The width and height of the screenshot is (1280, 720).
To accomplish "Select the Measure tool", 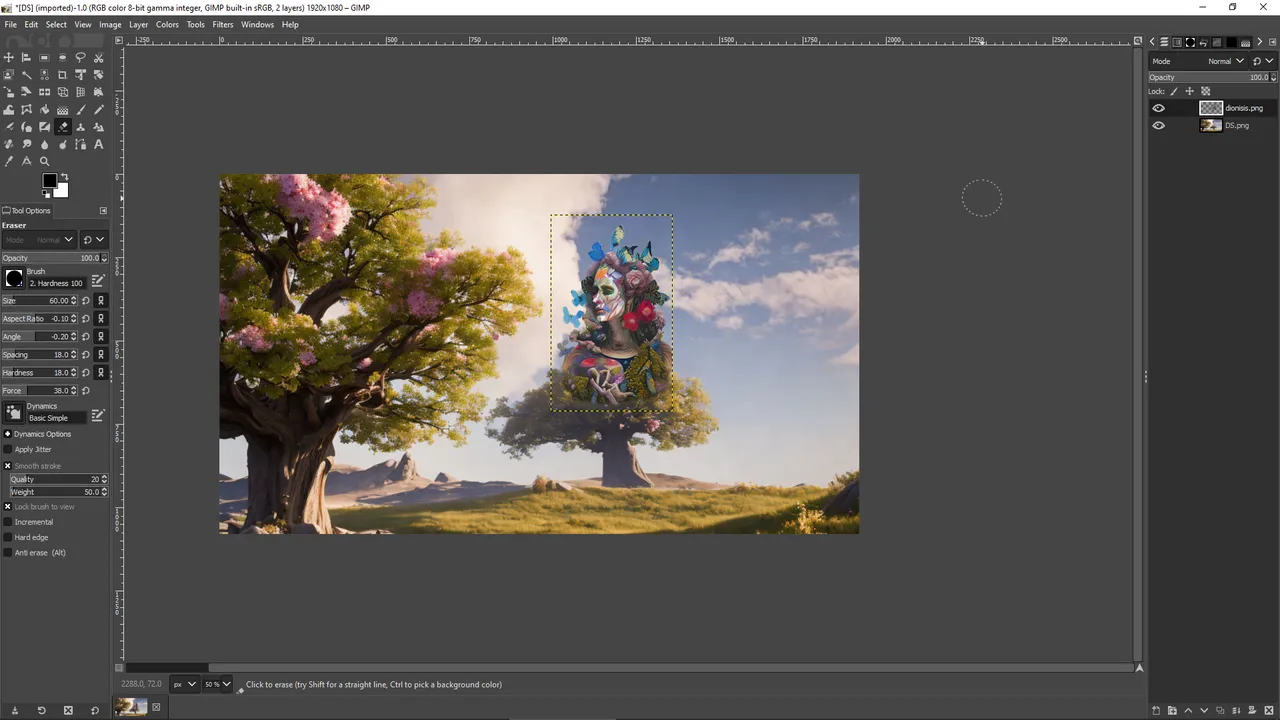I will click(26, 161).
